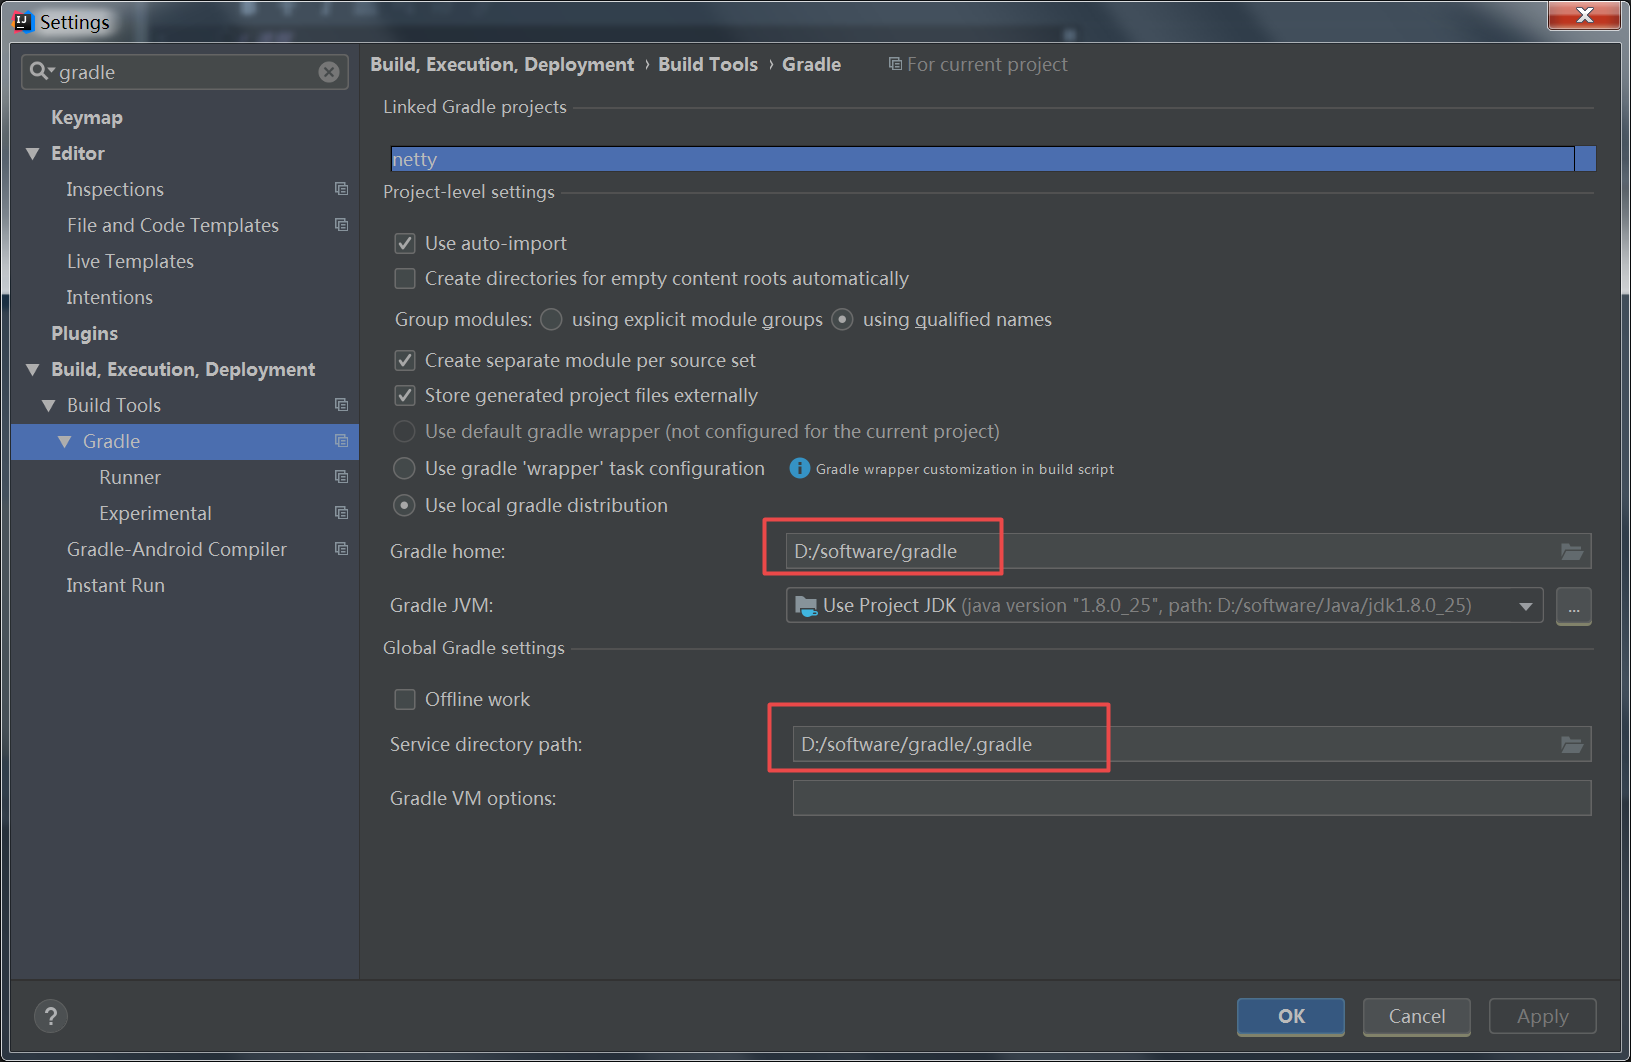Image resolution: width=1631 pixels, height=1062 pixels.
Task: Click the For current project icon
Action: click(x=895, y=64)
